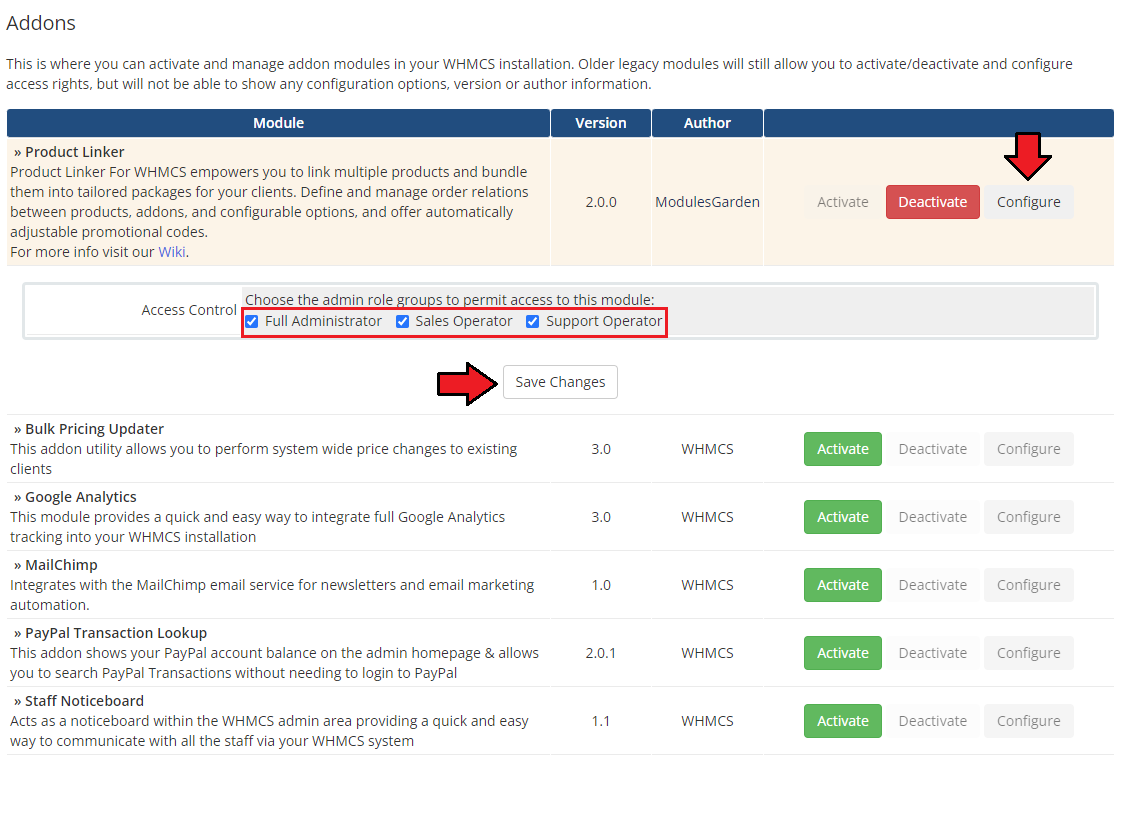
Task: Click the Staff Noticeboard module title
Action: [x=84, y=701]
